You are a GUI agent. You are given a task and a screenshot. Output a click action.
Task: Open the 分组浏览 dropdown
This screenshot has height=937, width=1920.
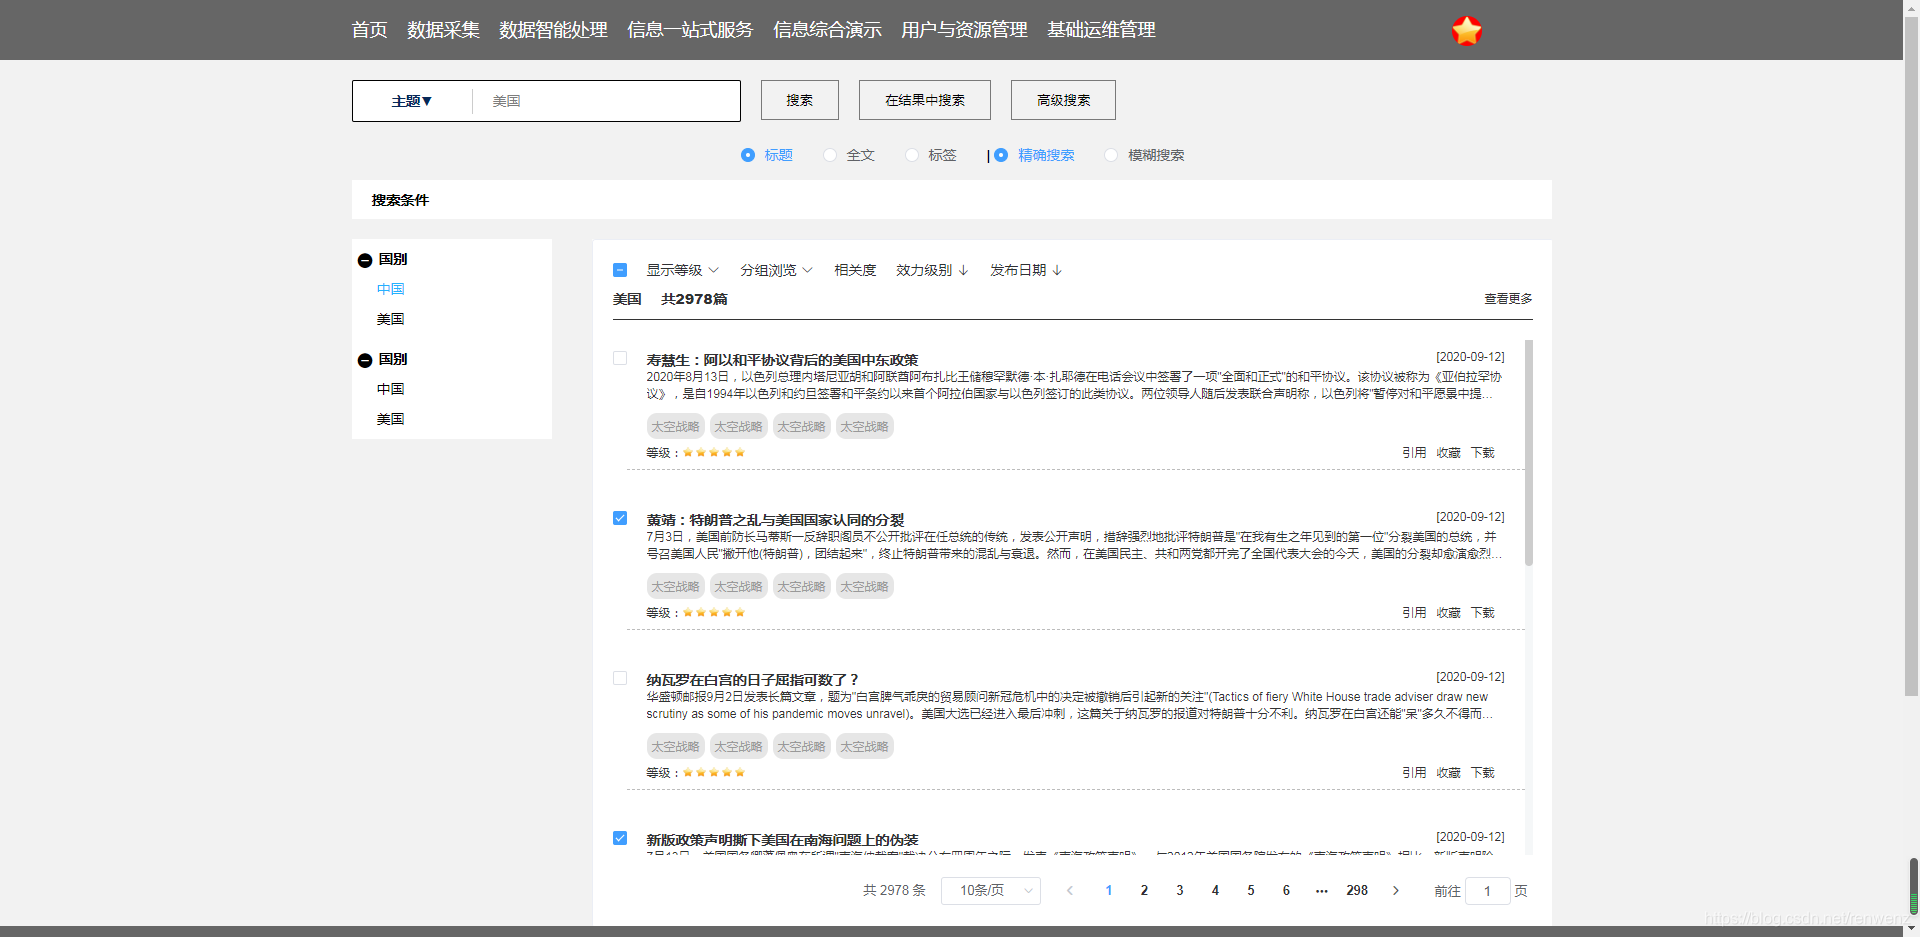tap(777, 270)
